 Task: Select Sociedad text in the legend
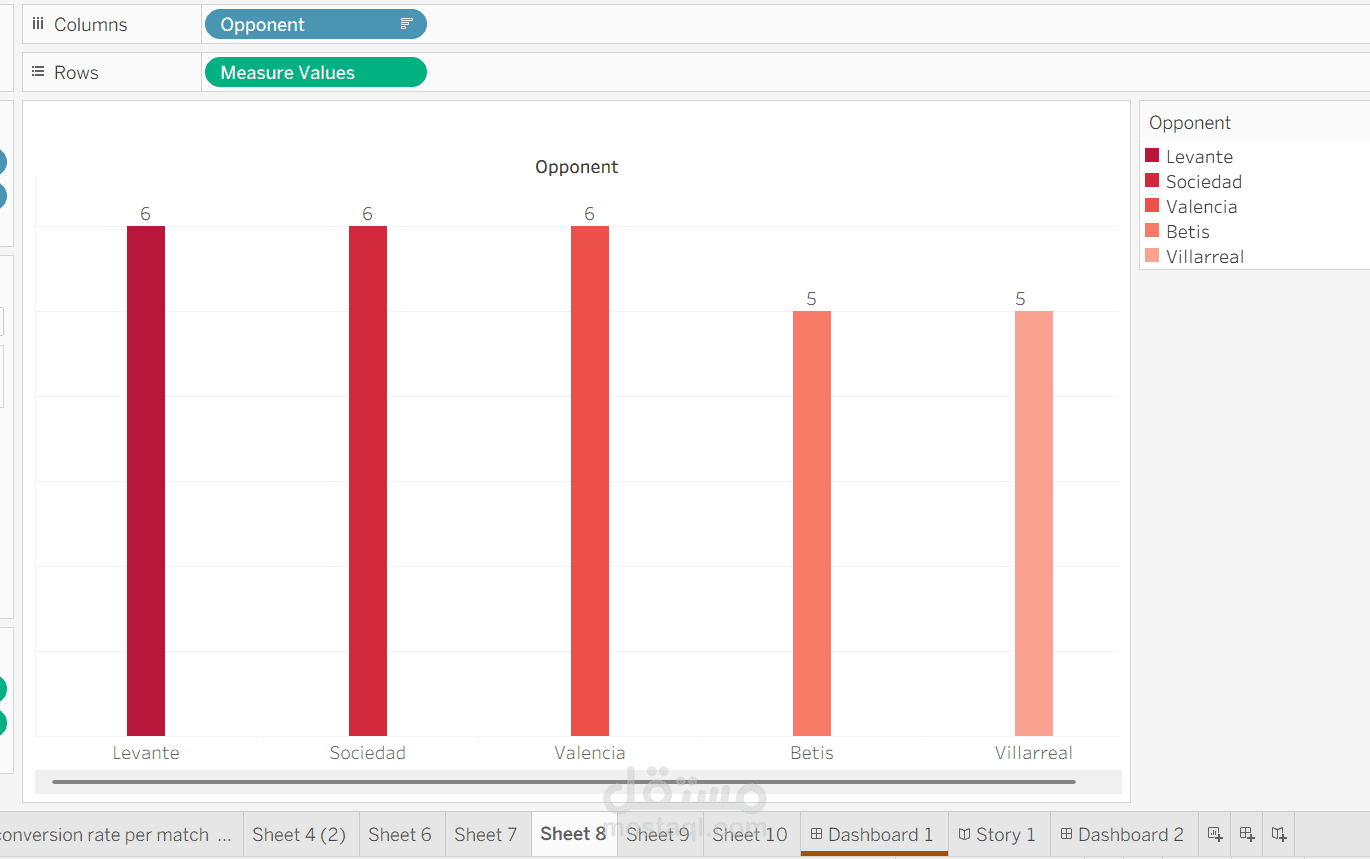click(1204, 182)
